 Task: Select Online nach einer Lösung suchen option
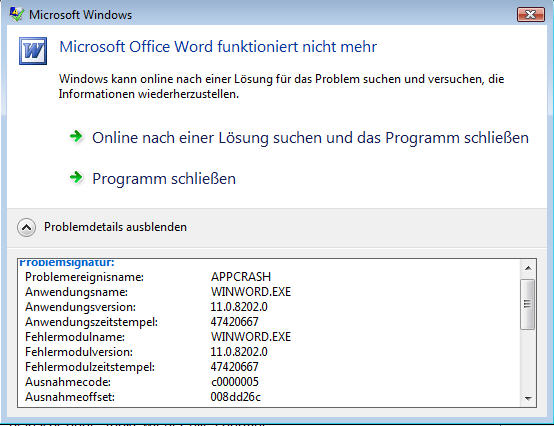pos(310,138)
